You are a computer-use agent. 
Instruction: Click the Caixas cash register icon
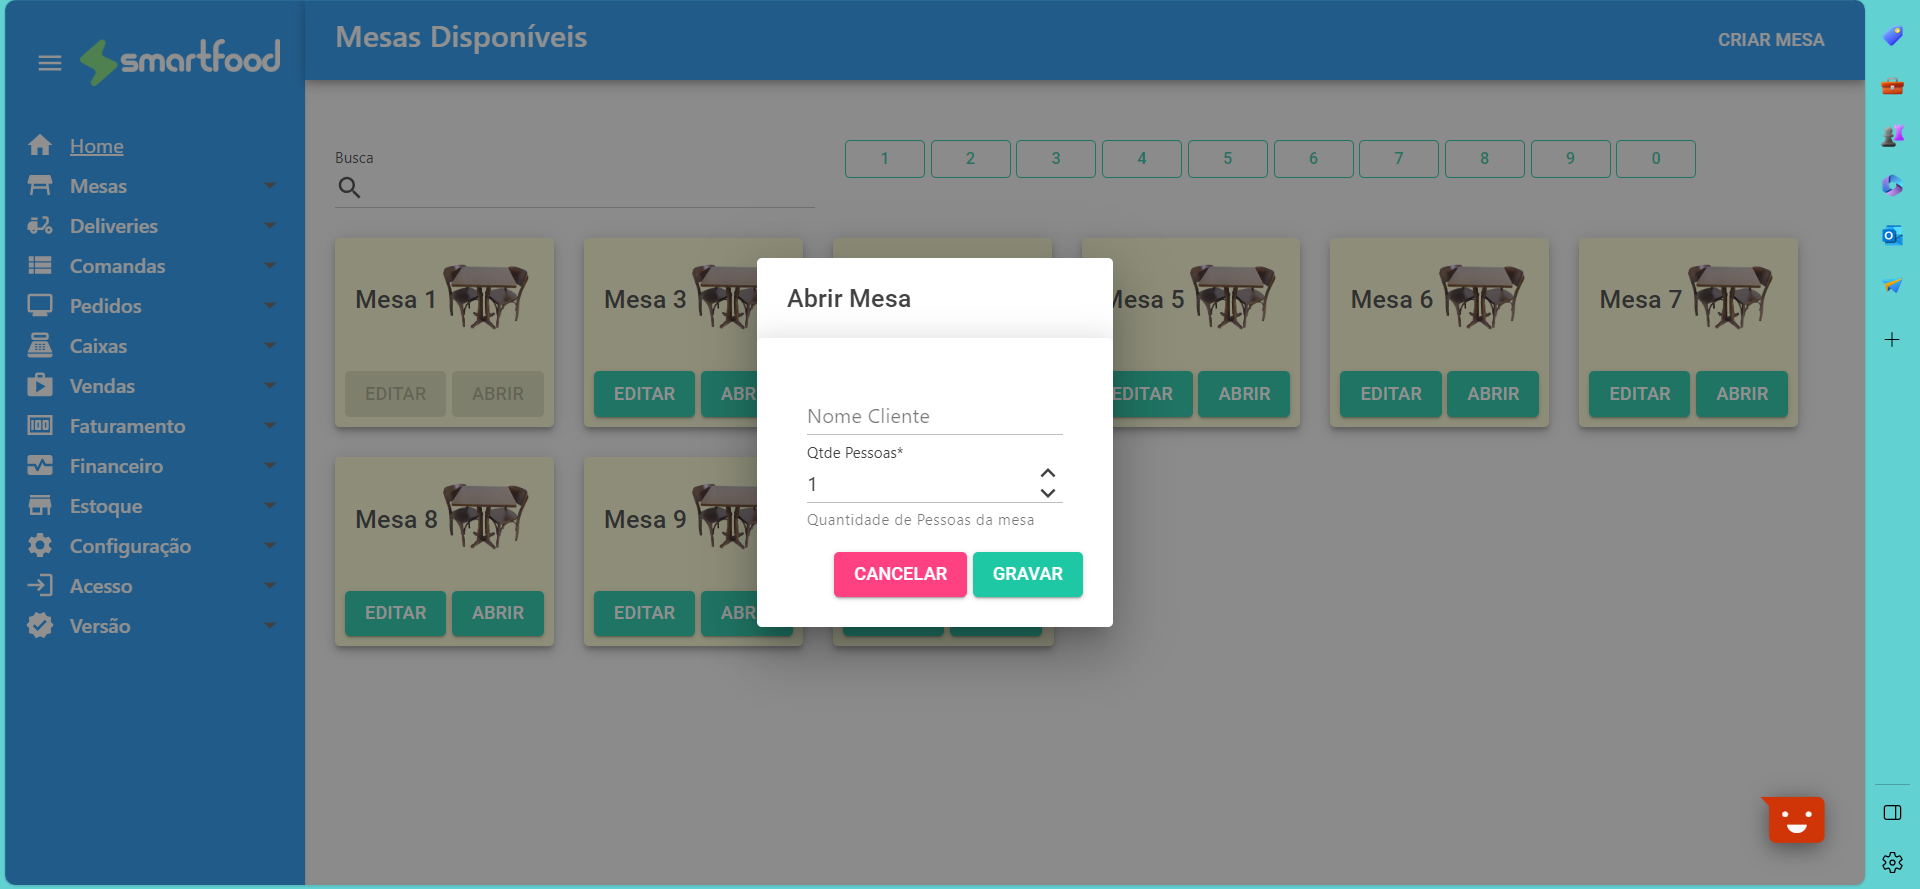pyautogui.click(x=40, y=346)
